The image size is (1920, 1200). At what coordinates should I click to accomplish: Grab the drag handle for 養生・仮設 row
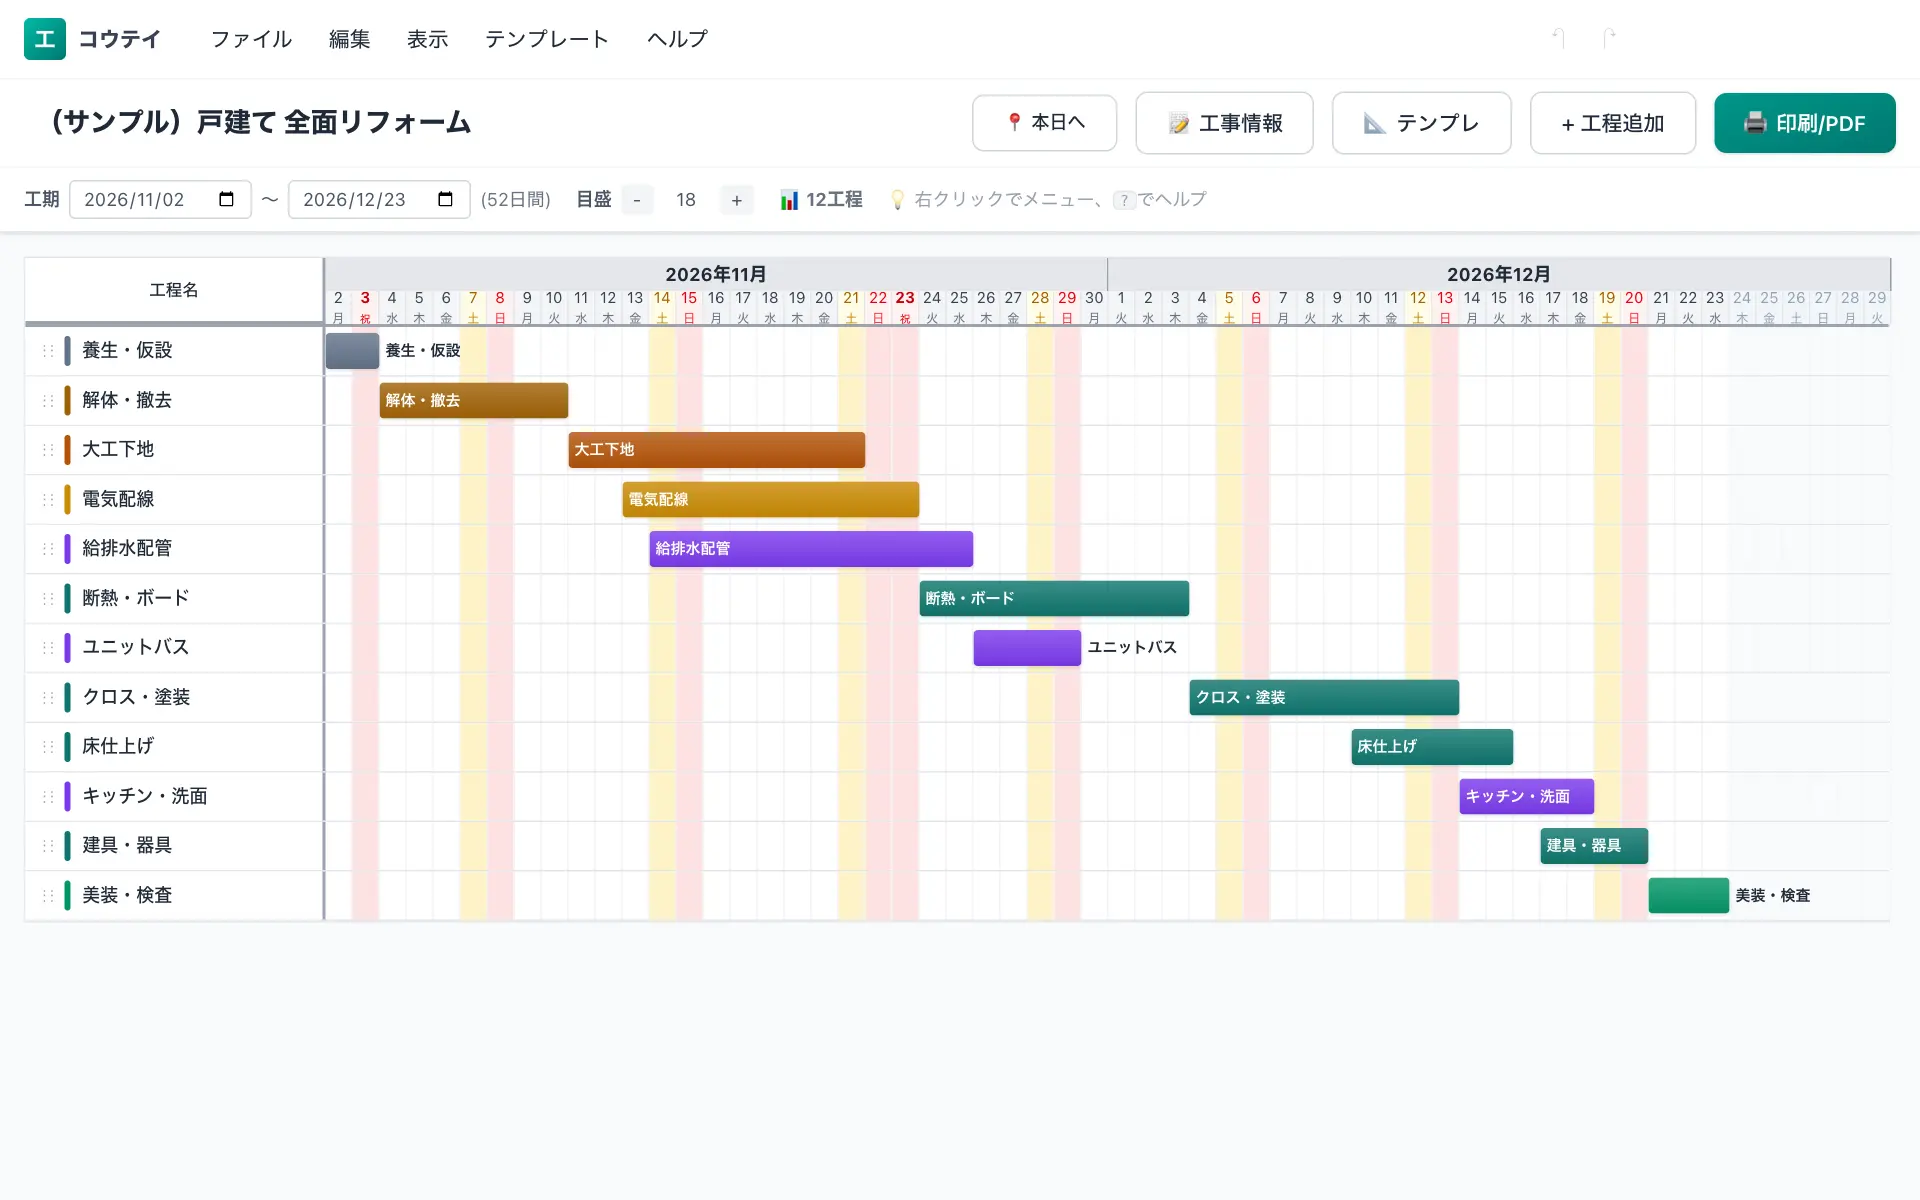[x=47, y=350]
